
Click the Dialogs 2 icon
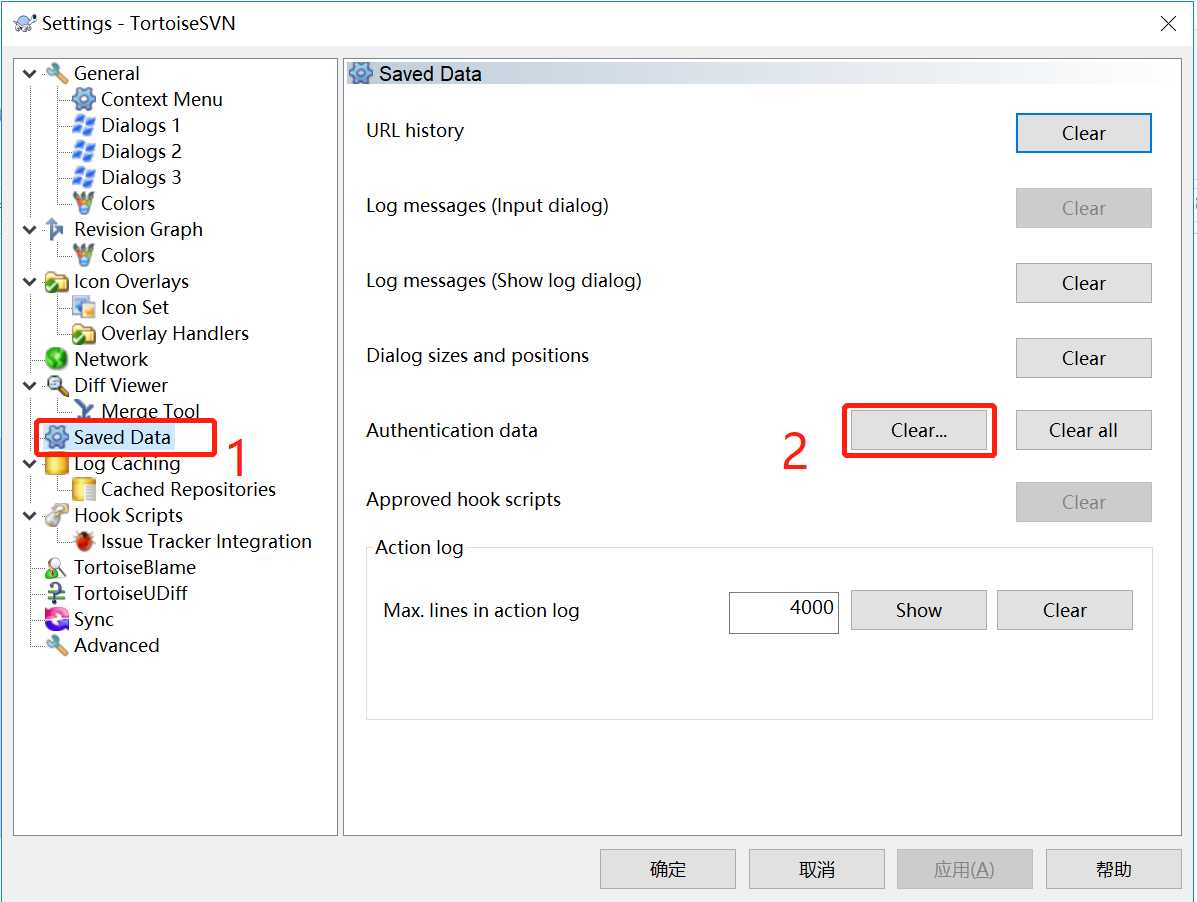pos(83,151)
